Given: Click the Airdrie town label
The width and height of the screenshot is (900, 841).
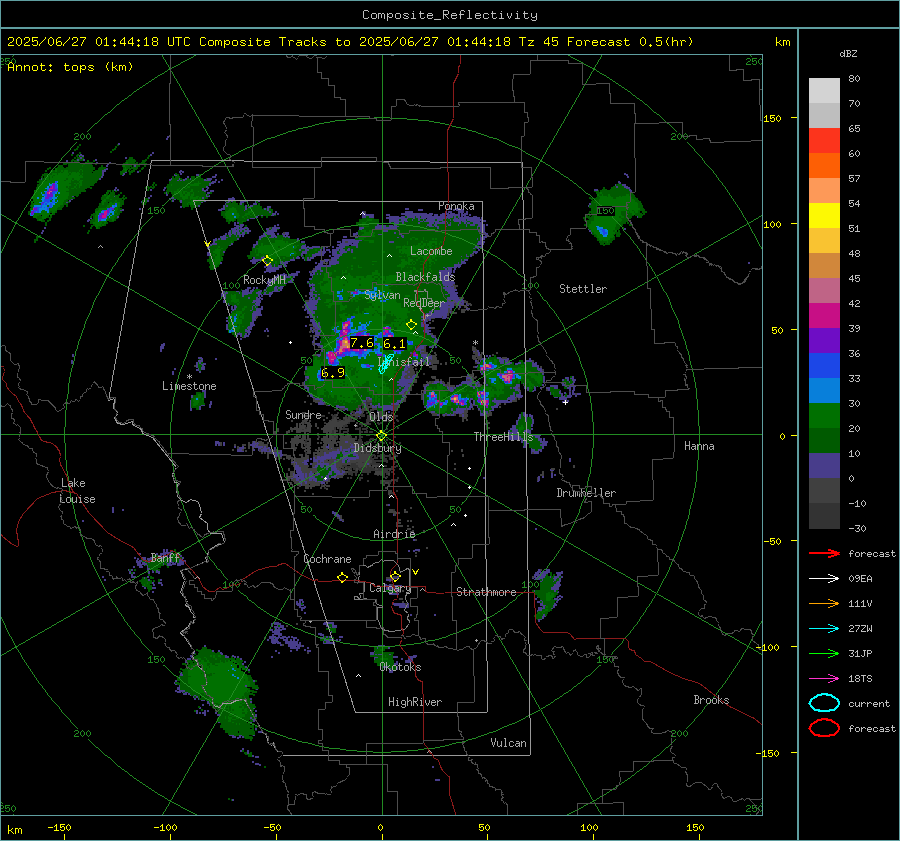Looking at the screenshot, I should pyautogui.click(x=394, y=534).
